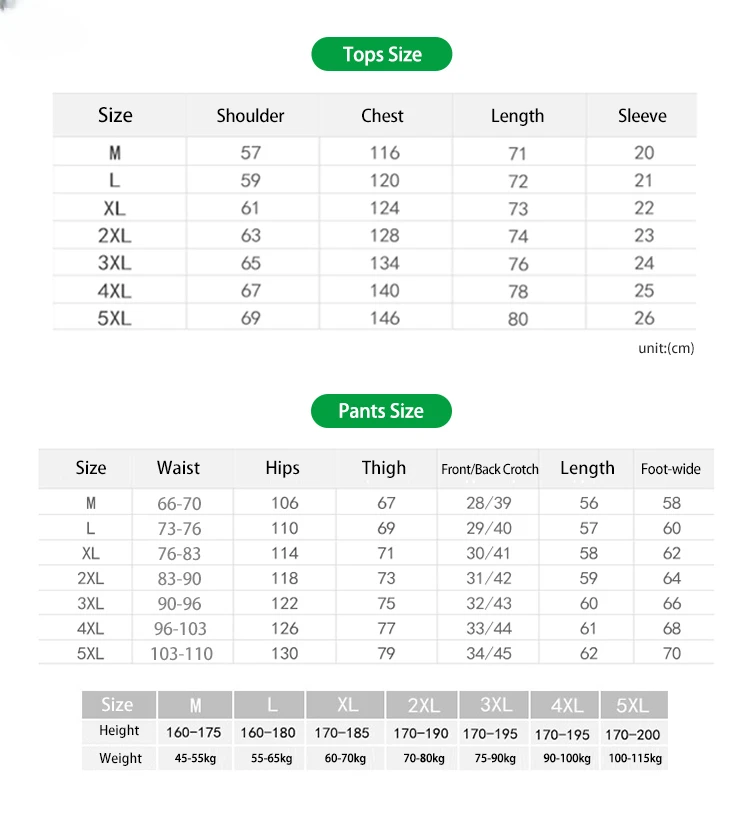
Task: Click the Sleeve column header
Action: coord(642,116)
